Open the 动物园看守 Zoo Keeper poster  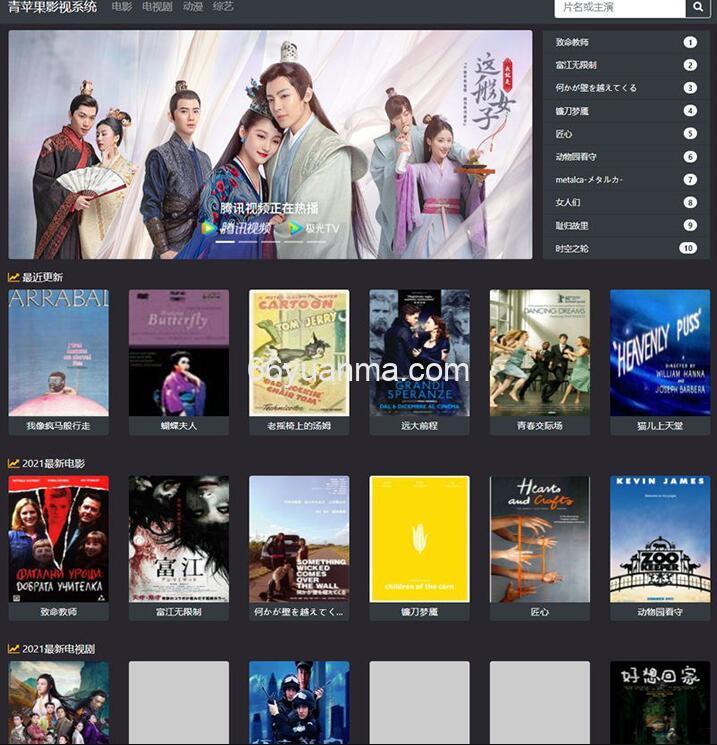(x=660, y=538)
